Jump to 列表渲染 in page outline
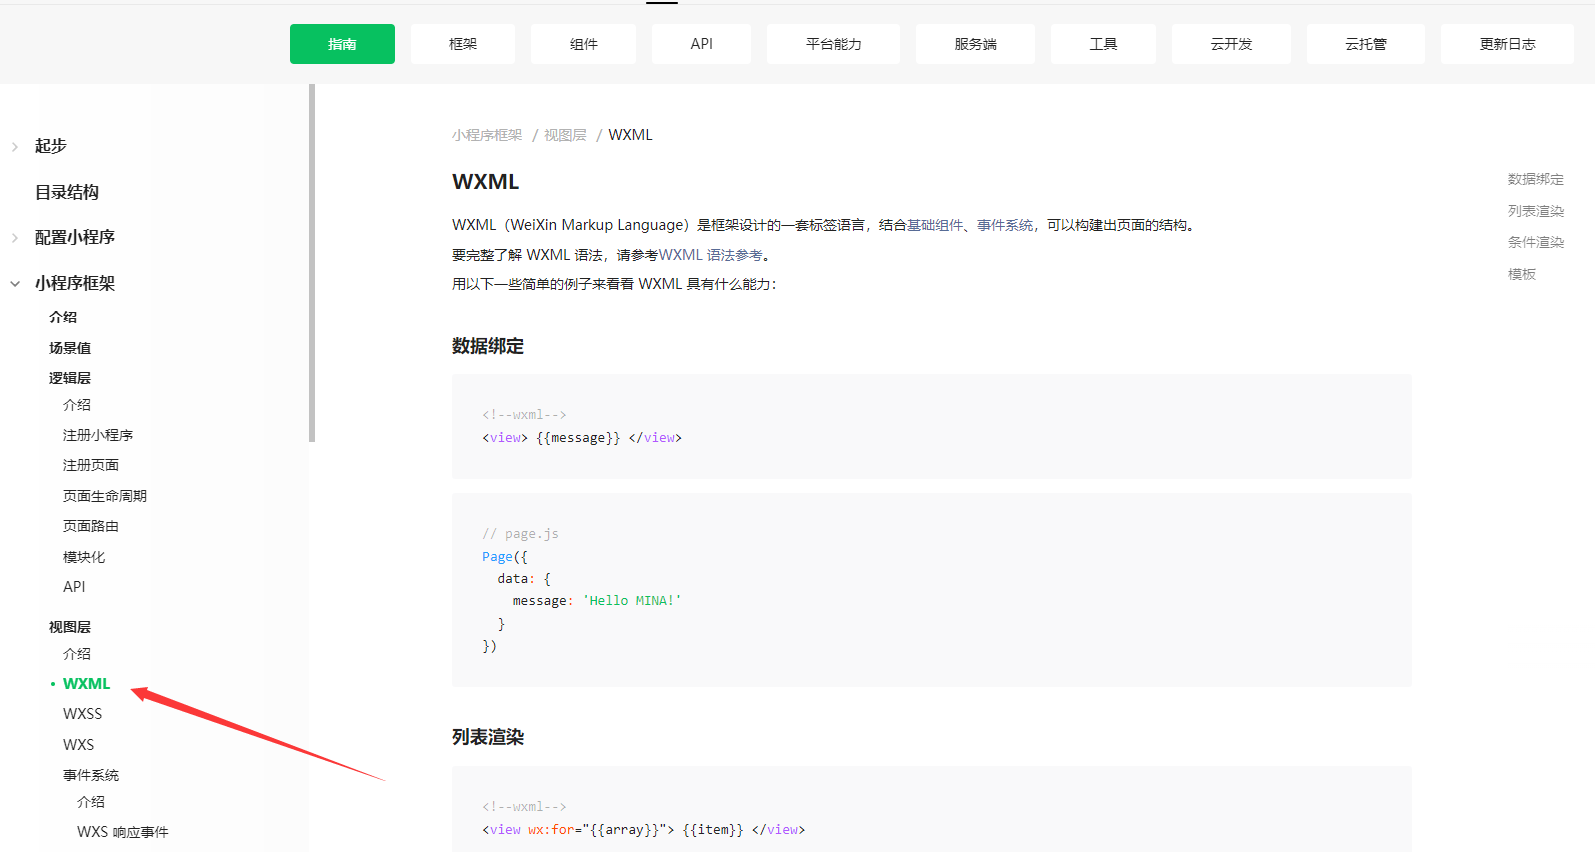 (x=1536, y=211)
